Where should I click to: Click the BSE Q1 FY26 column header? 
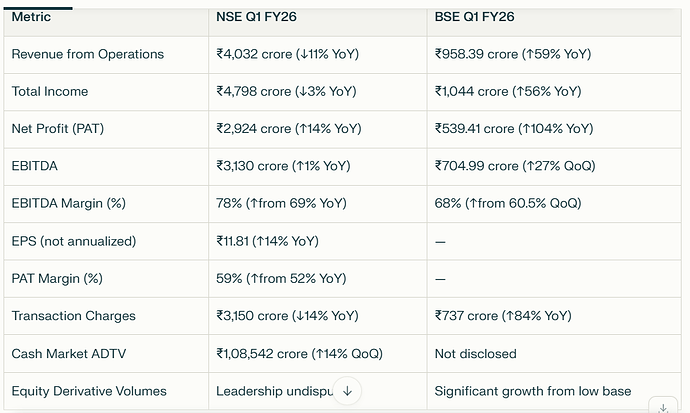477,17
